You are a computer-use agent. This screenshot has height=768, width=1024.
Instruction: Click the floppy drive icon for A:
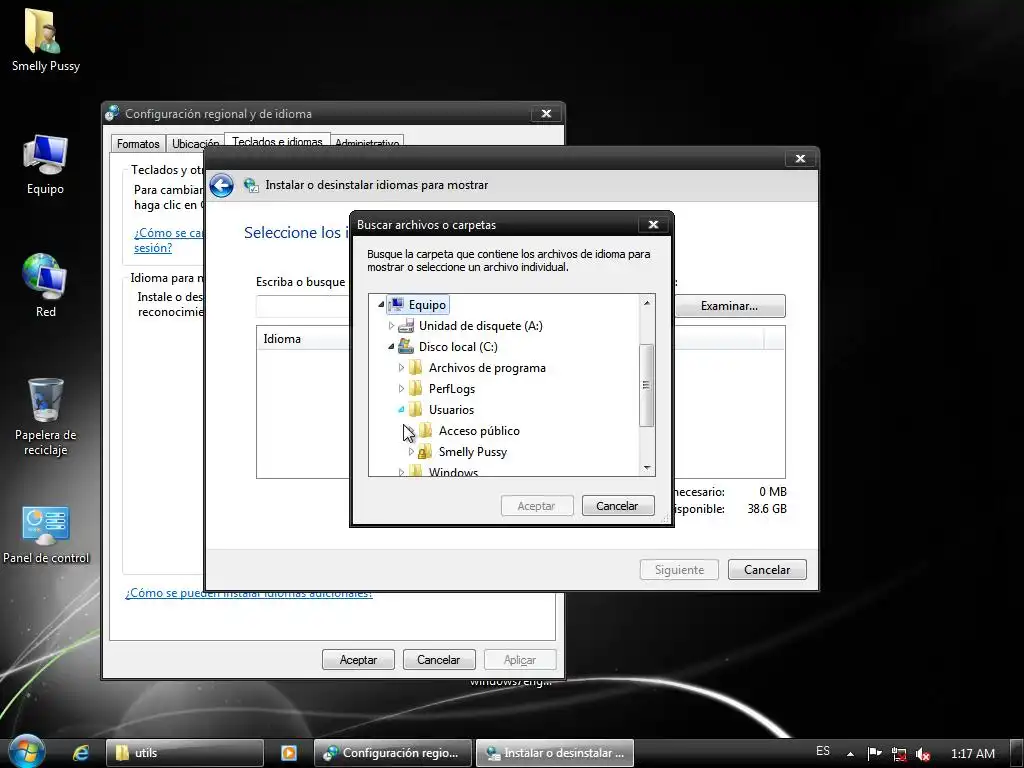tap(406, 326)
